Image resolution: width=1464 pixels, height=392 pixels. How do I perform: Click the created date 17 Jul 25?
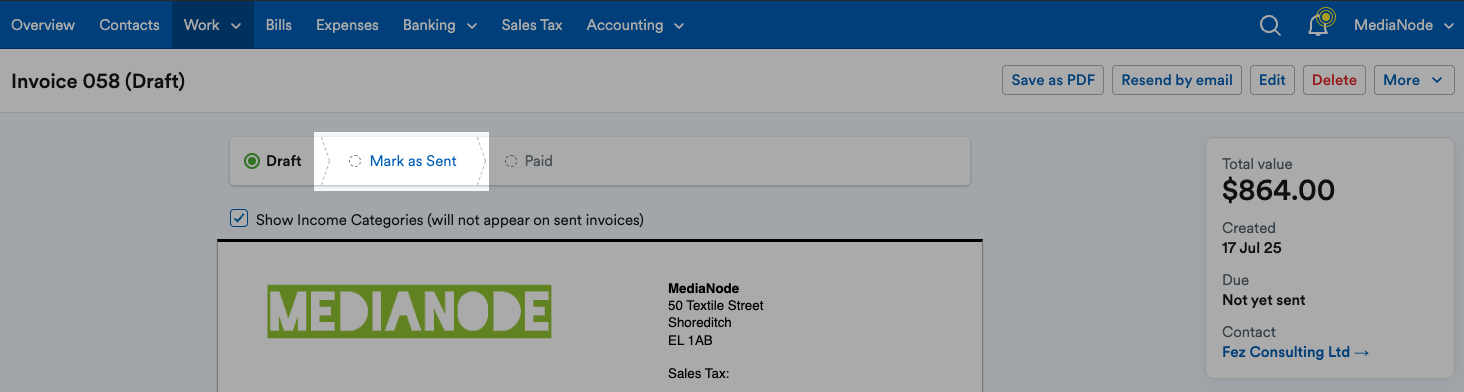[x=1252, y=248]
